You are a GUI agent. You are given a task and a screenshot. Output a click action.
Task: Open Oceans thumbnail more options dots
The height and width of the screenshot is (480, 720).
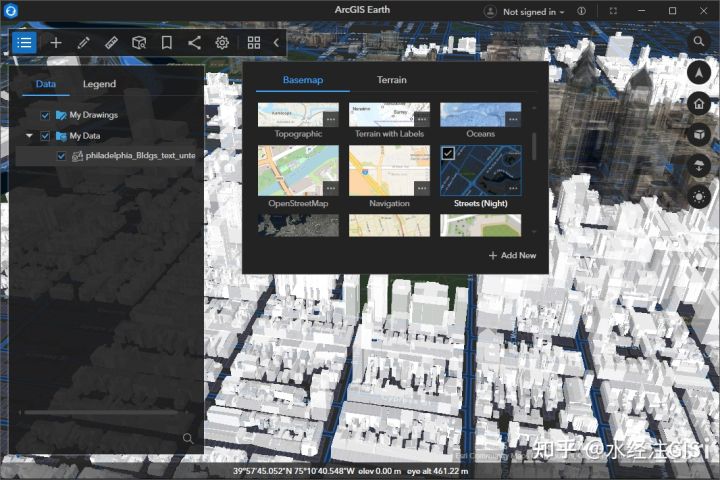click(x=513, y=119)
